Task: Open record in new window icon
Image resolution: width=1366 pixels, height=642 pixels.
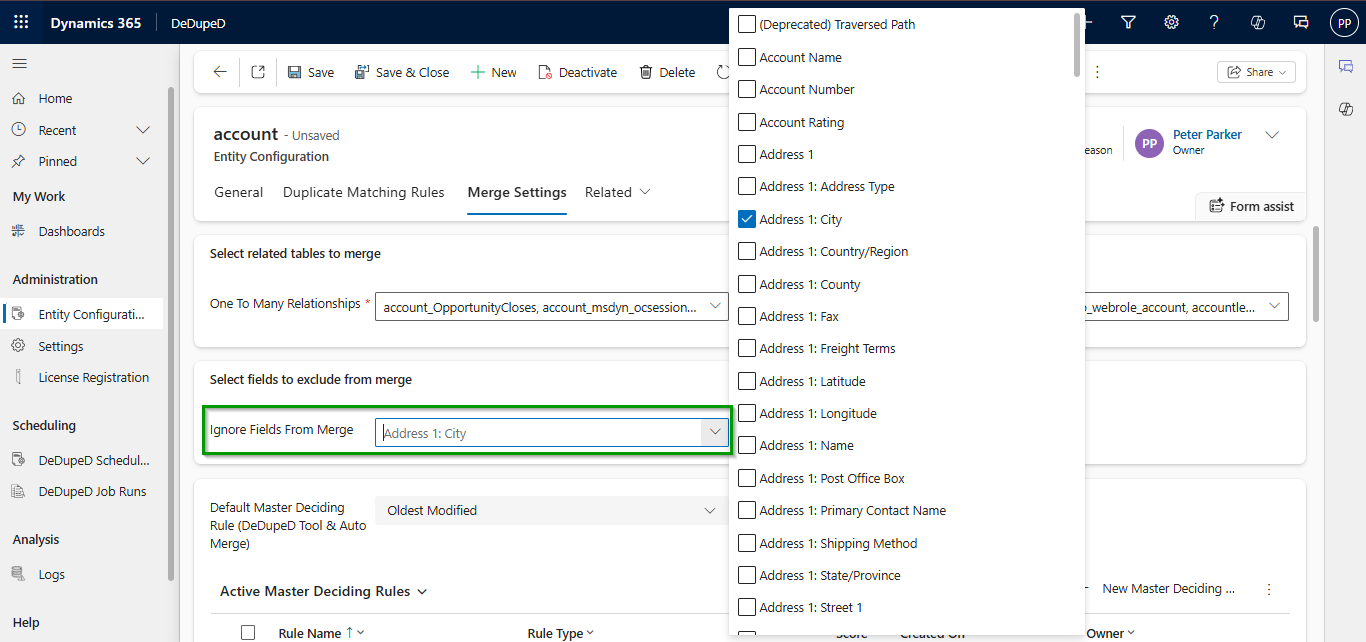Action: point(258,72)
